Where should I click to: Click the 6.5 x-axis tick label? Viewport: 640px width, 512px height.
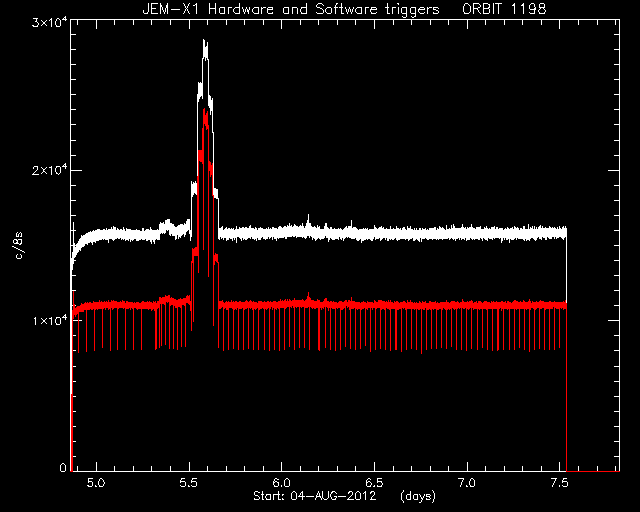tap(374, 483)
